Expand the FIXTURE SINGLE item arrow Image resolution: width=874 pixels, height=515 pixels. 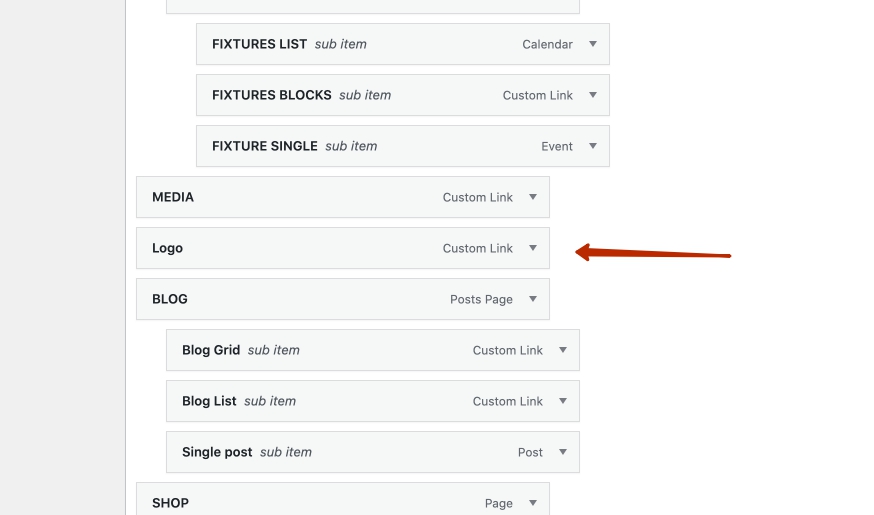[x=593, y=146]
